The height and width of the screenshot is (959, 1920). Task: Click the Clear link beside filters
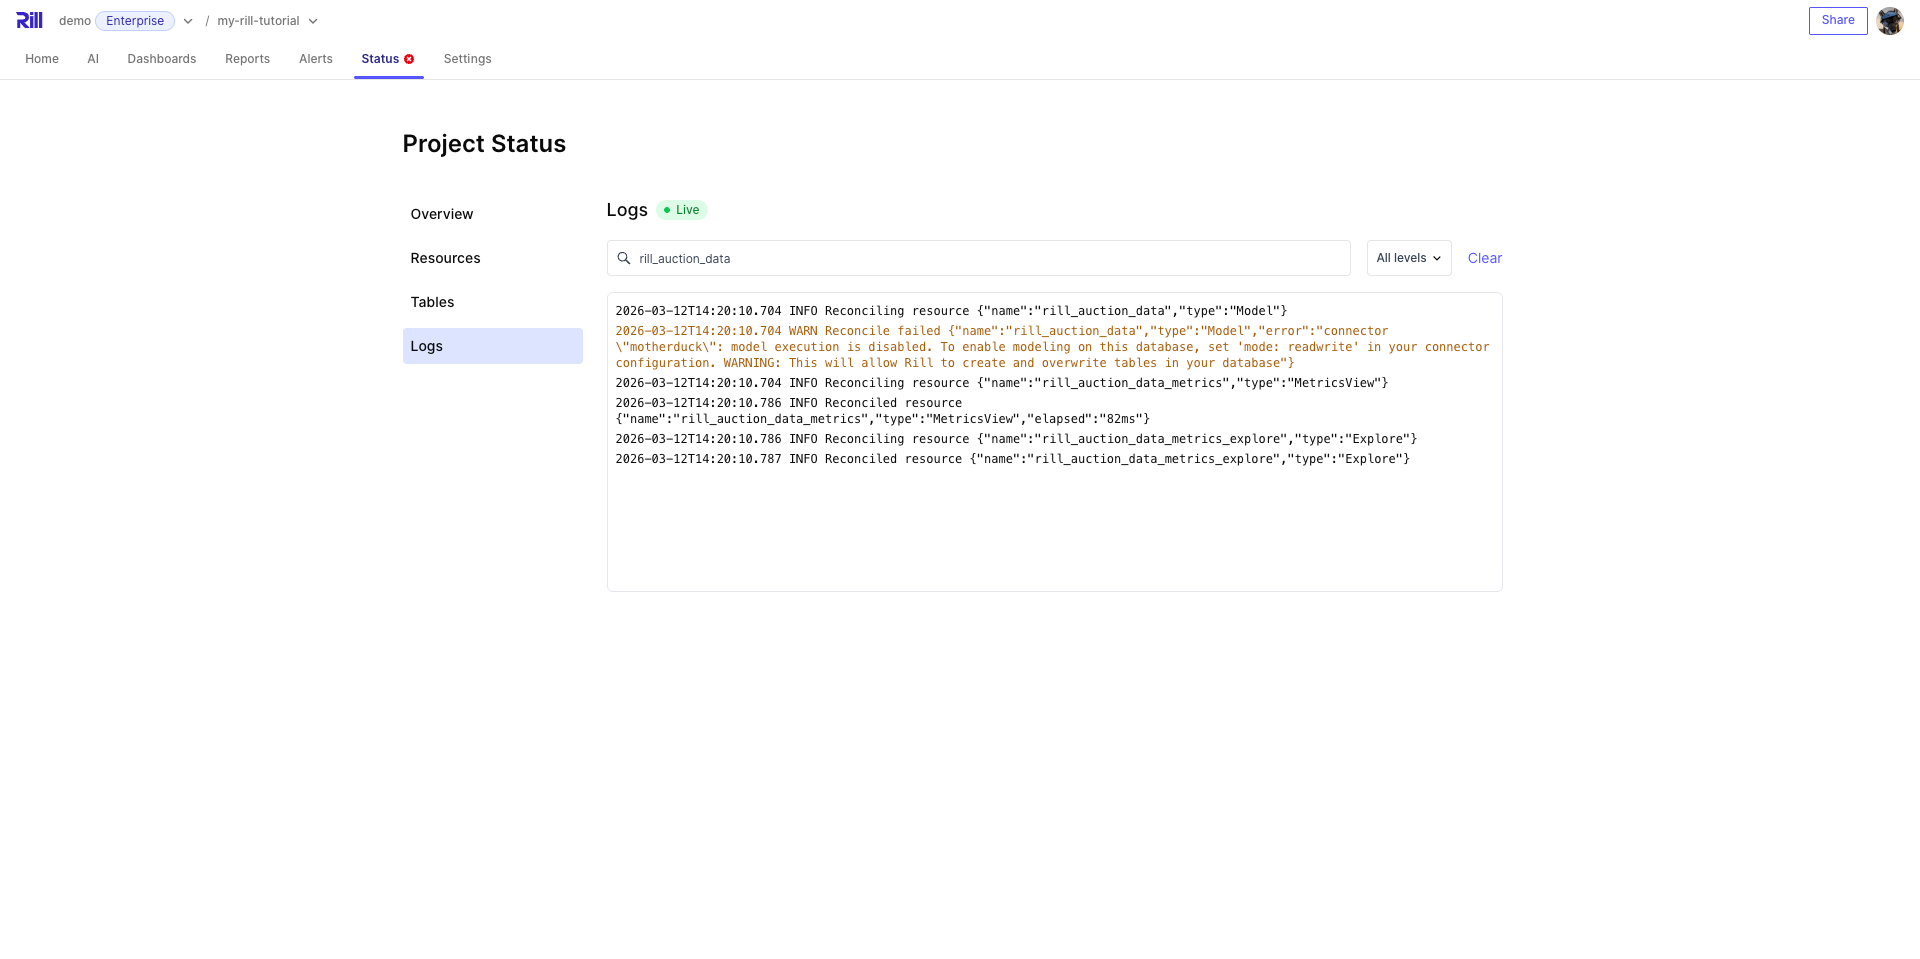[1484, 258]
